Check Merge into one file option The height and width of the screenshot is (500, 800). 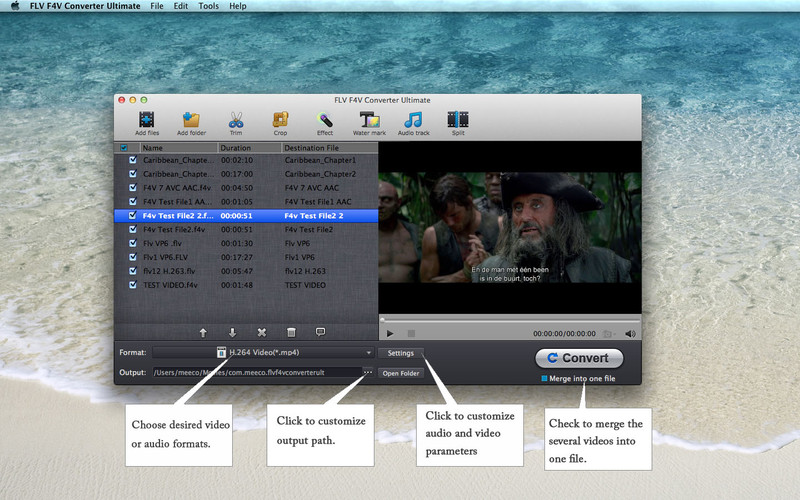pyautogui.click(x=544, y=379)
